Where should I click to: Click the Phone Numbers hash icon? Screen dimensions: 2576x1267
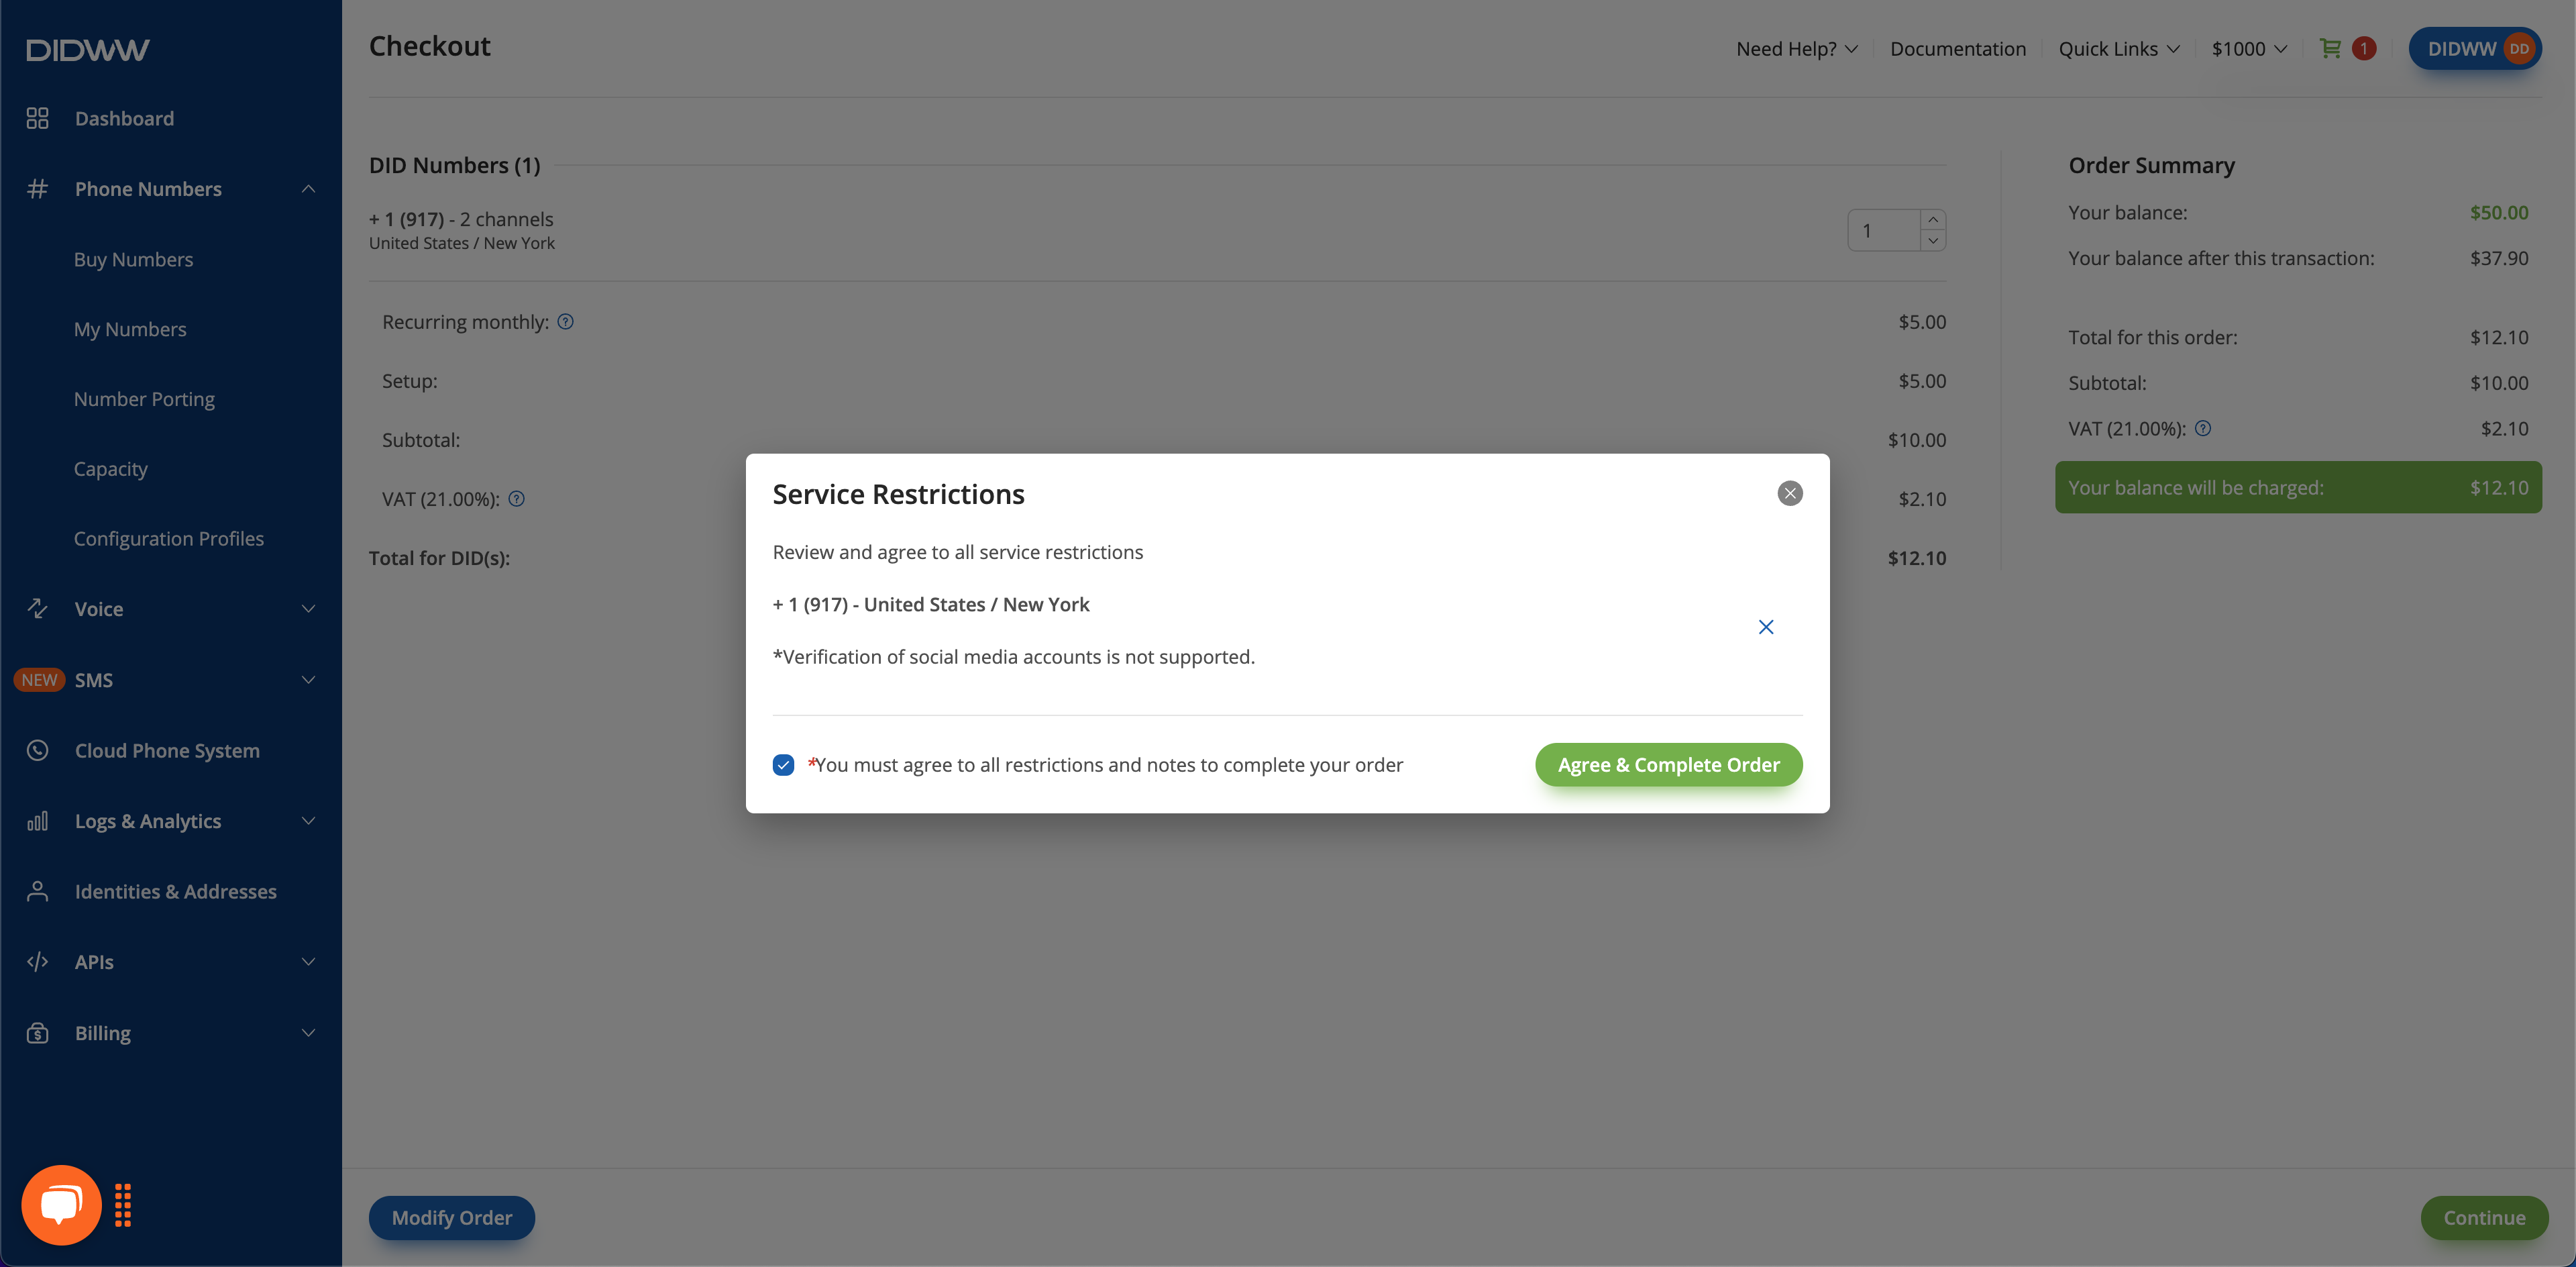pyautogui.click(x=37, y=188)
